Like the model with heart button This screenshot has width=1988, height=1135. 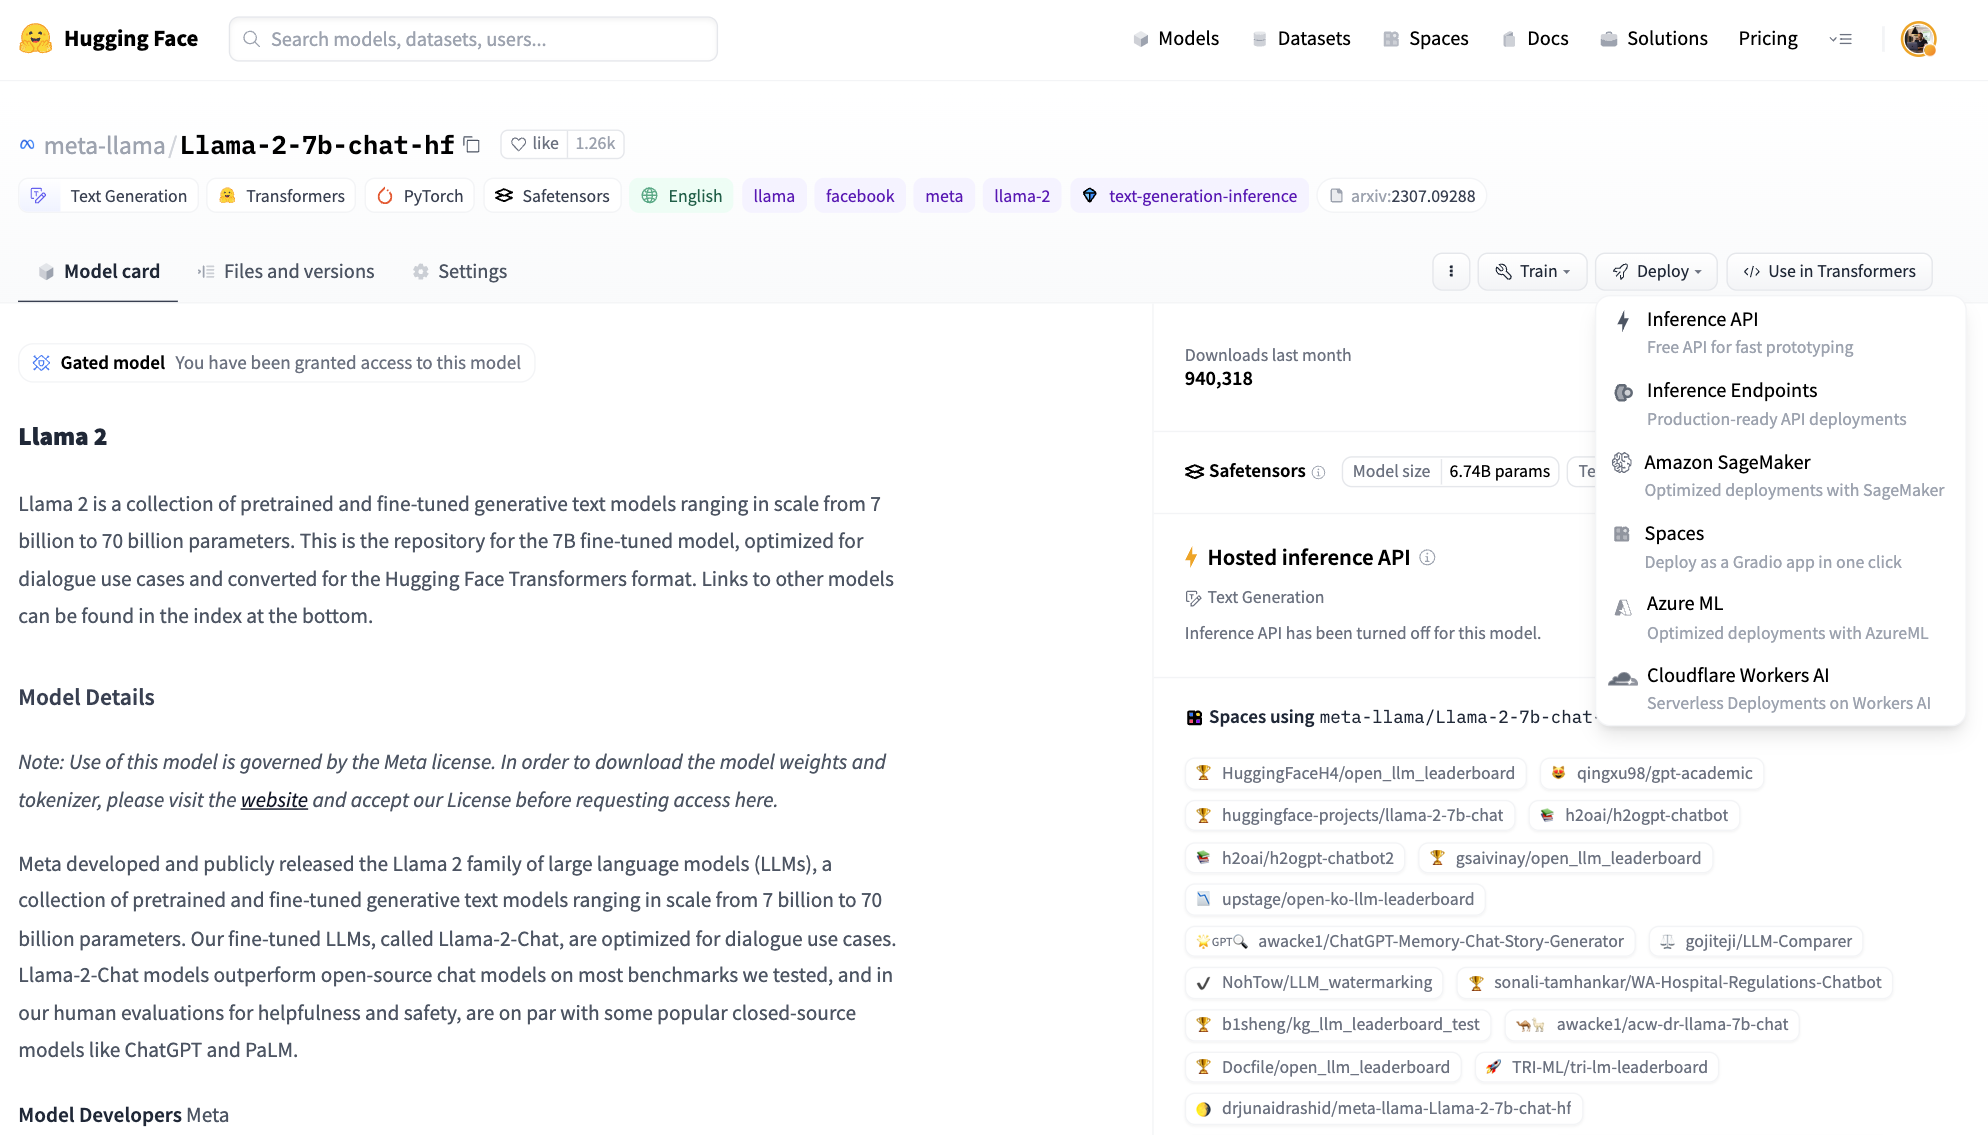(x=534, y=144)
